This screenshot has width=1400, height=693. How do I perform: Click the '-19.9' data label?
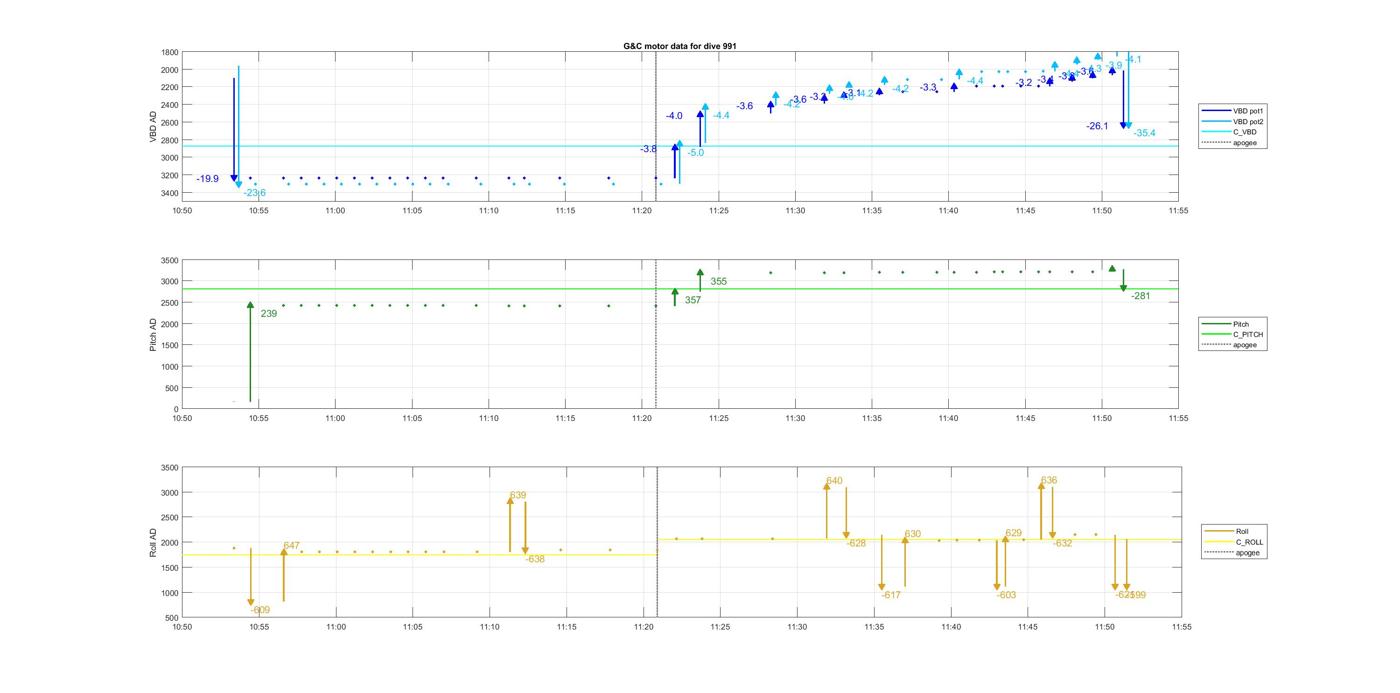pos(208,179)
